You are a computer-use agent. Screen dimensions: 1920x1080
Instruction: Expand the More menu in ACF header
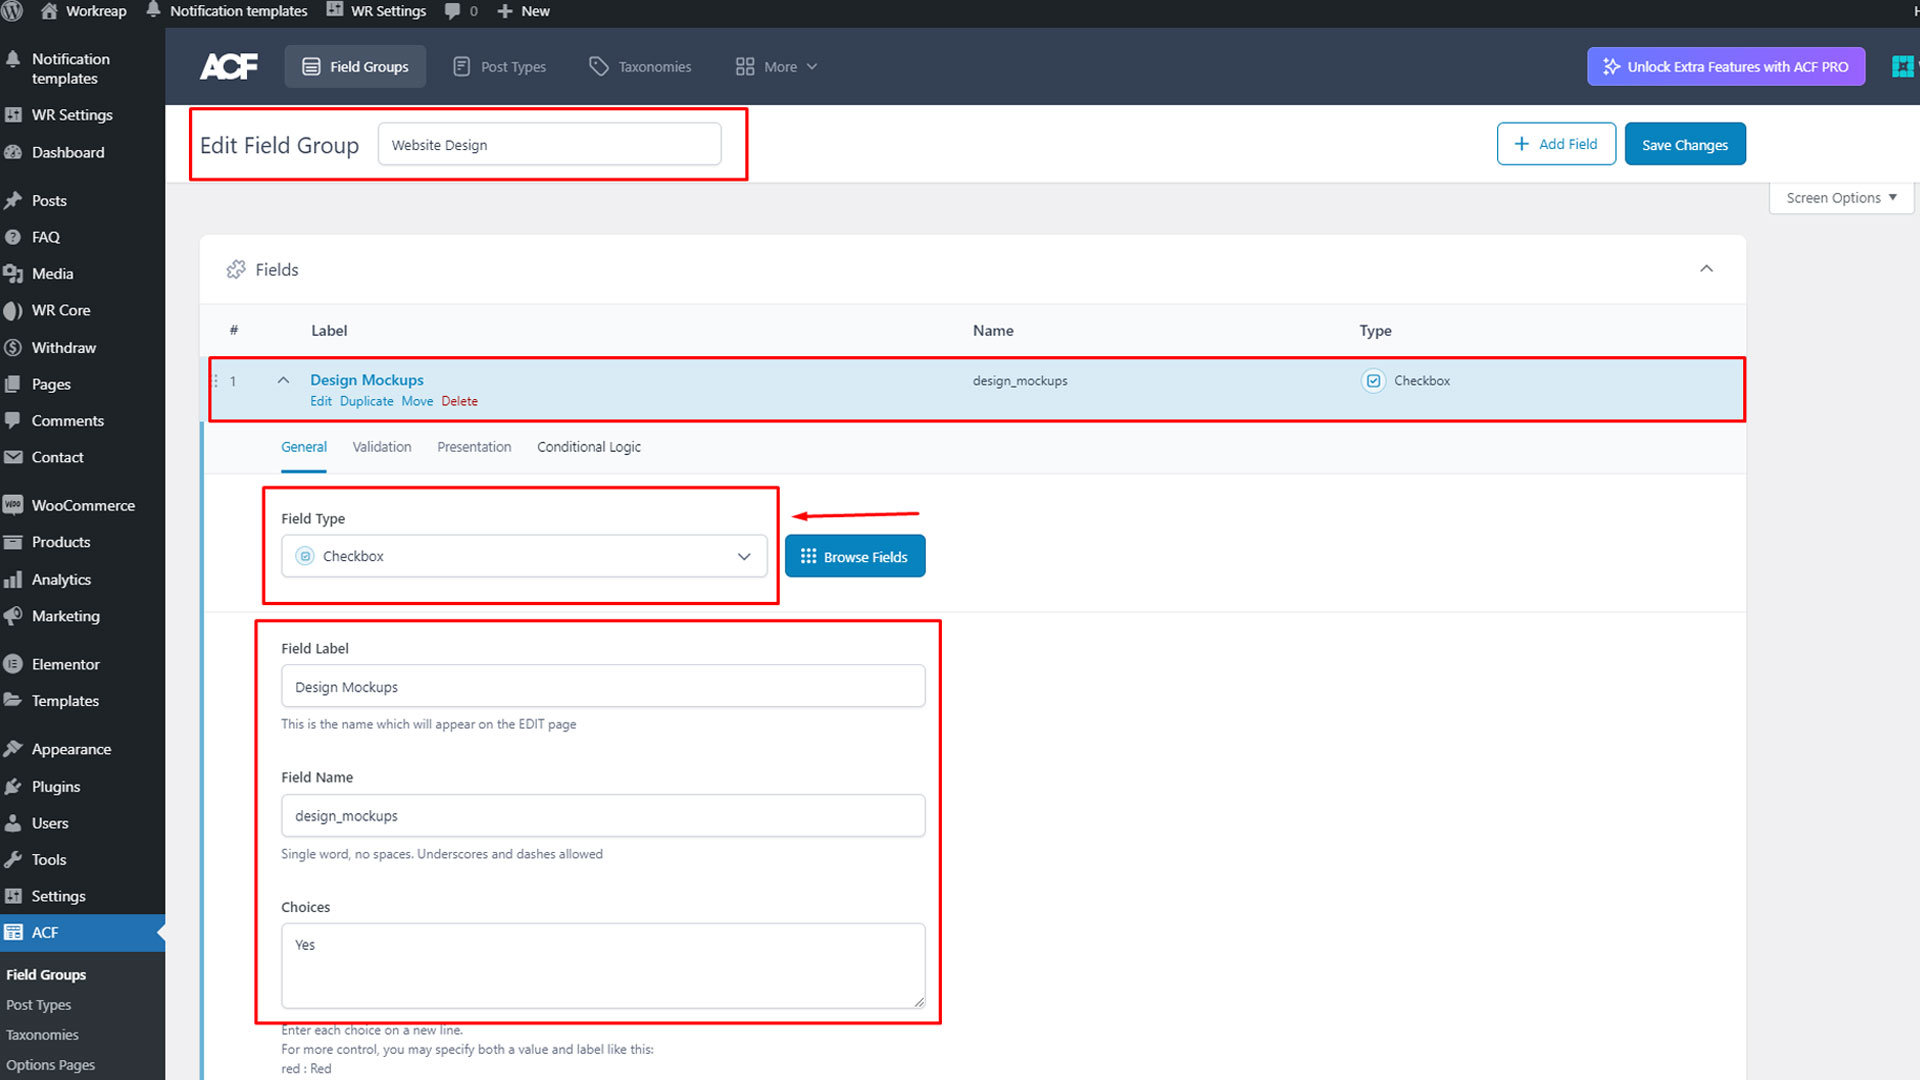(777, 67)
